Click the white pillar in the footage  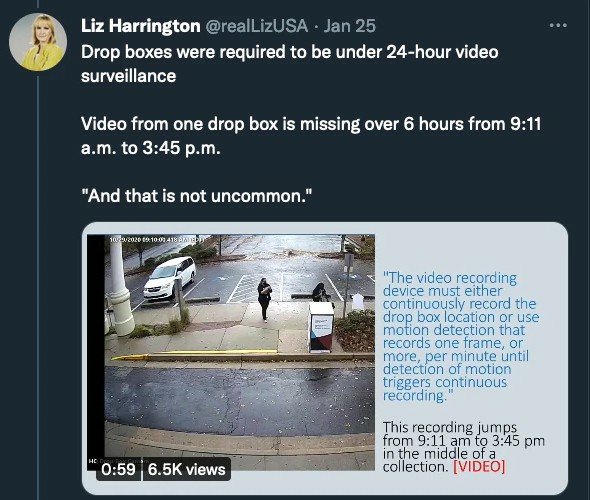120,286
